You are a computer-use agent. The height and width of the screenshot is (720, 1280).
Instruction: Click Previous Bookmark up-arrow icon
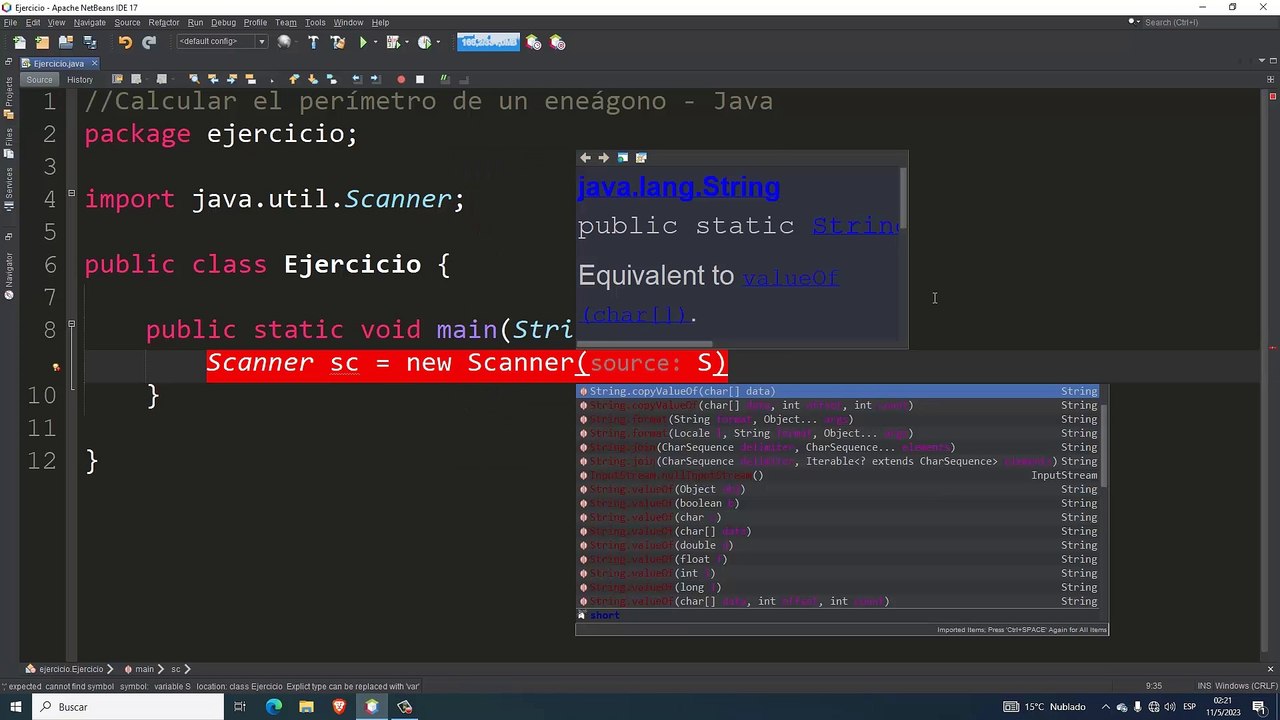293,79
